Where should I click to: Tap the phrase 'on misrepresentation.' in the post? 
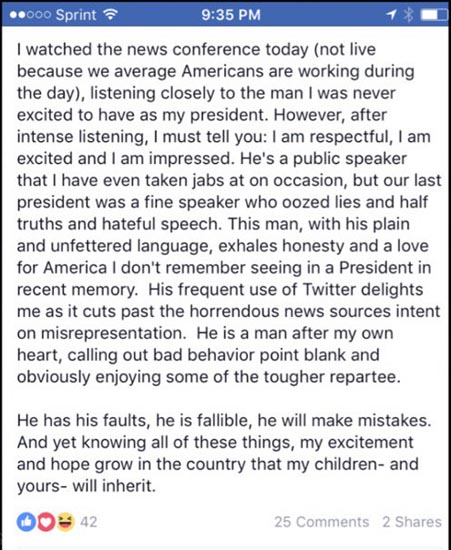(x=102, y=333)
